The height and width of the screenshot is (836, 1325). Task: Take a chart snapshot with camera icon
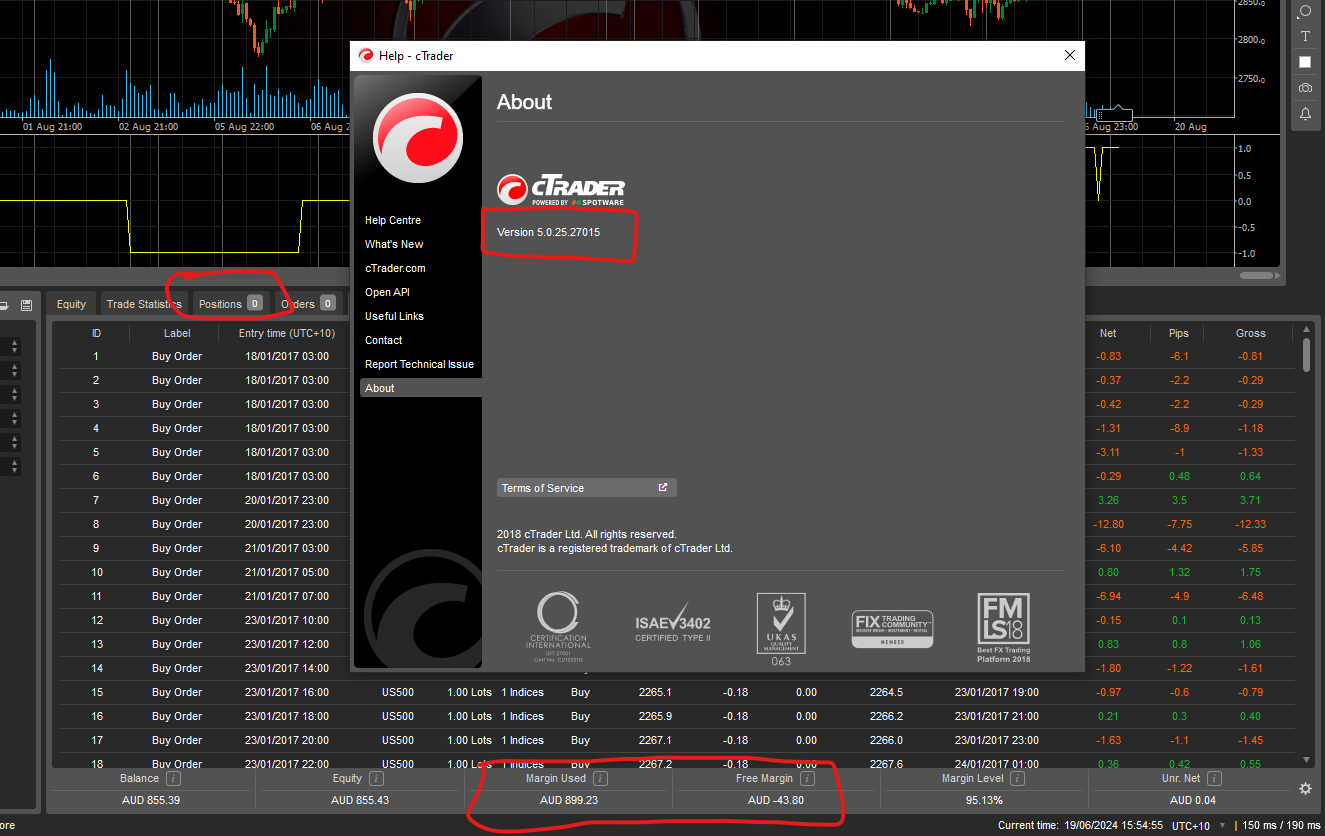click(1305, 88)
